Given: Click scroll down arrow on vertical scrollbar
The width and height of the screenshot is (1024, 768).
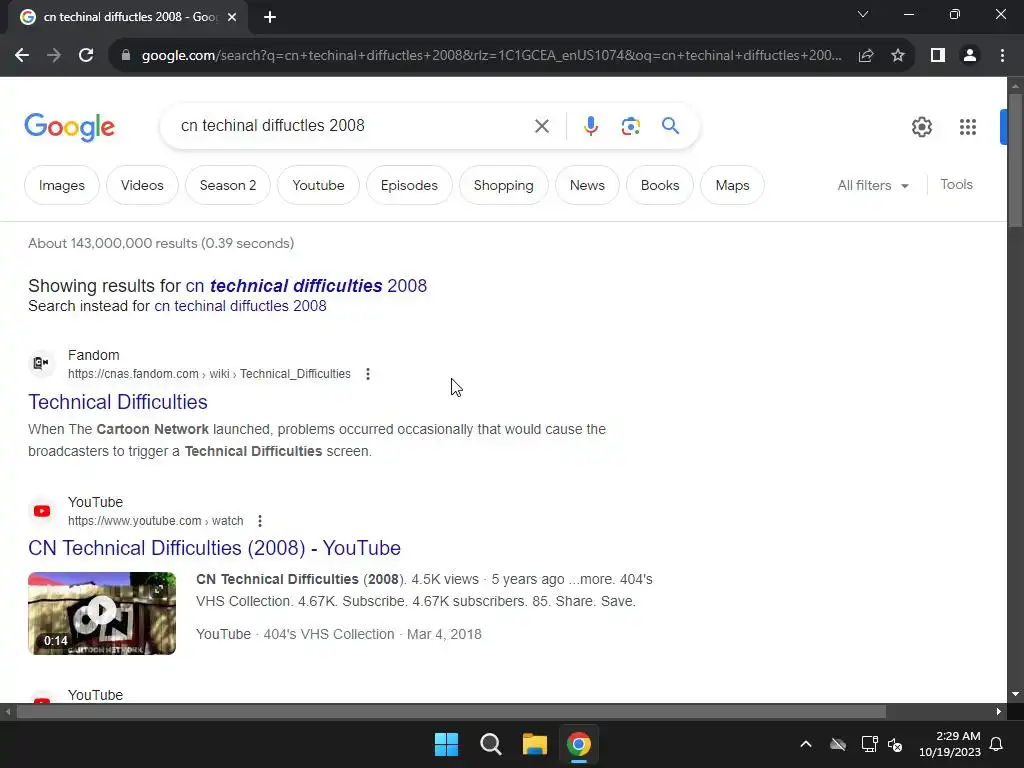Looking at the screenshot, I should (x=1016, y=695).
